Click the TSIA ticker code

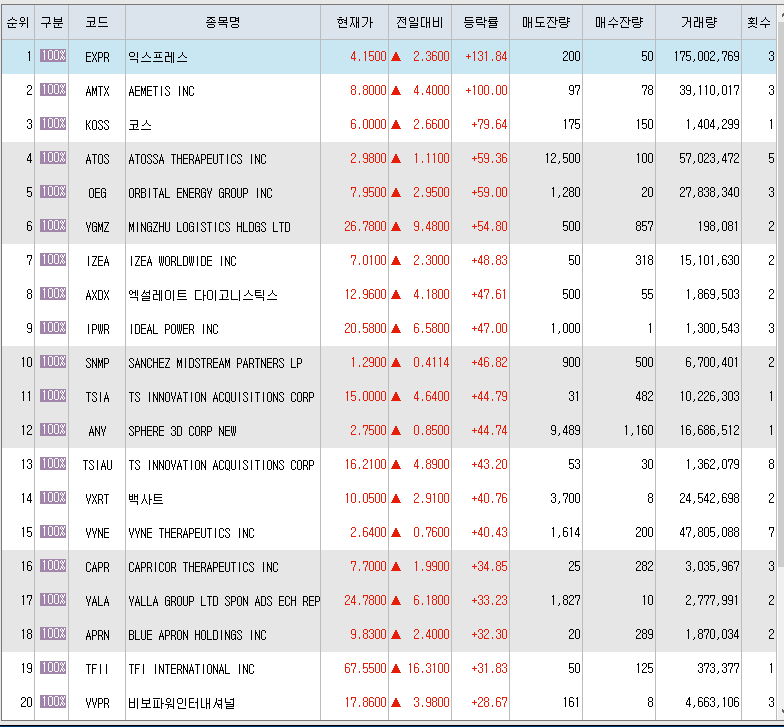(97, 397)
